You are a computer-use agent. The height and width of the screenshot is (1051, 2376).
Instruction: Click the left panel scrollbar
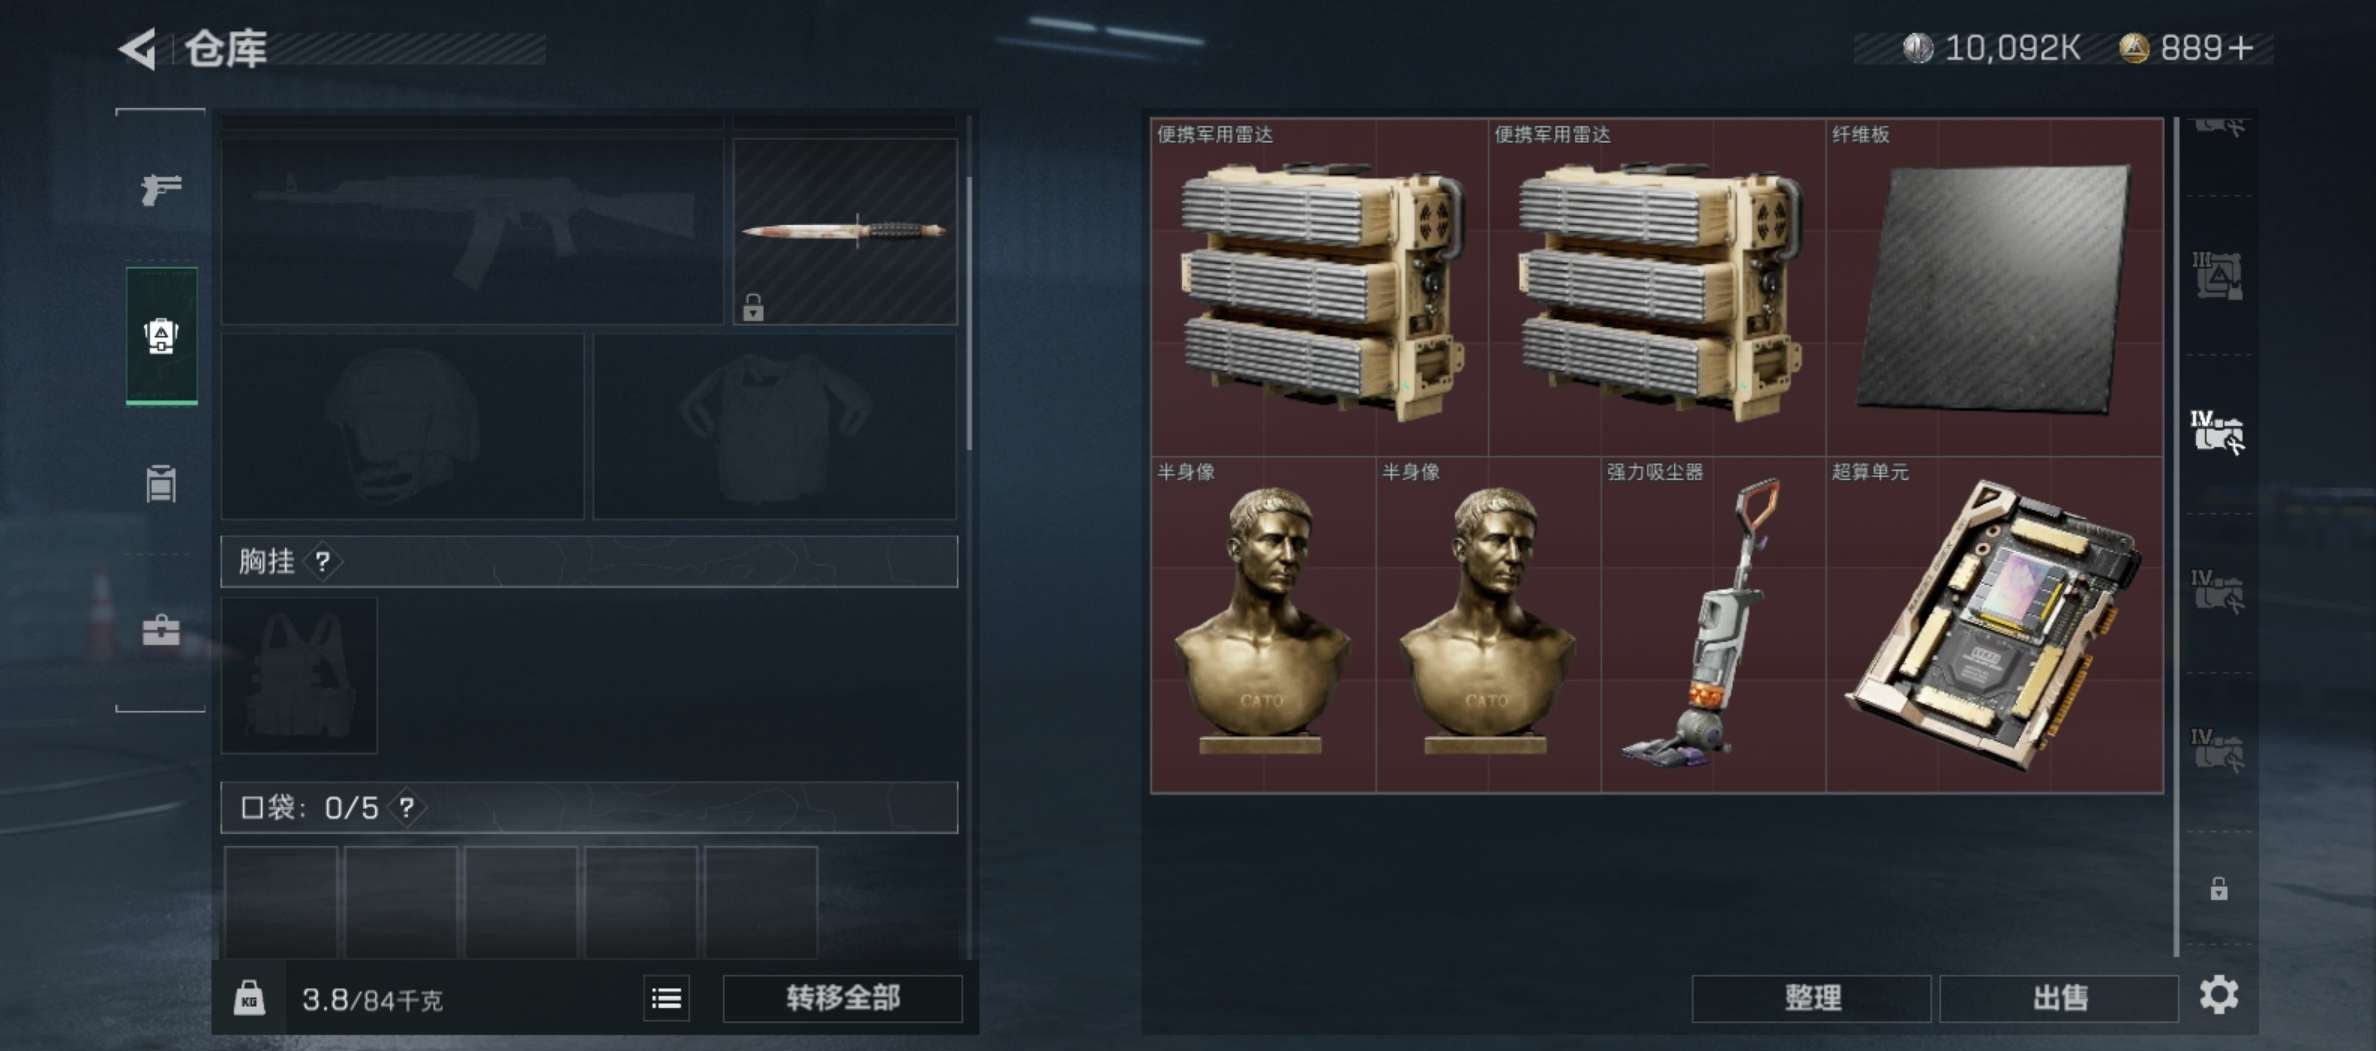[968, 313]
